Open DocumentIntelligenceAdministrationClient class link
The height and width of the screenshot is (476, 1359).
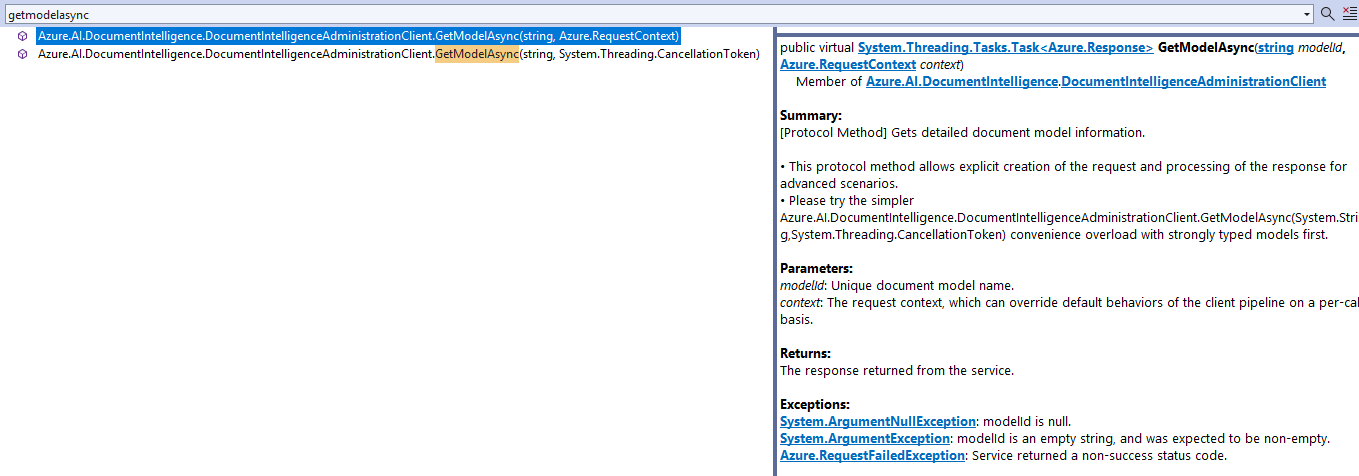tap(1193, 81)
